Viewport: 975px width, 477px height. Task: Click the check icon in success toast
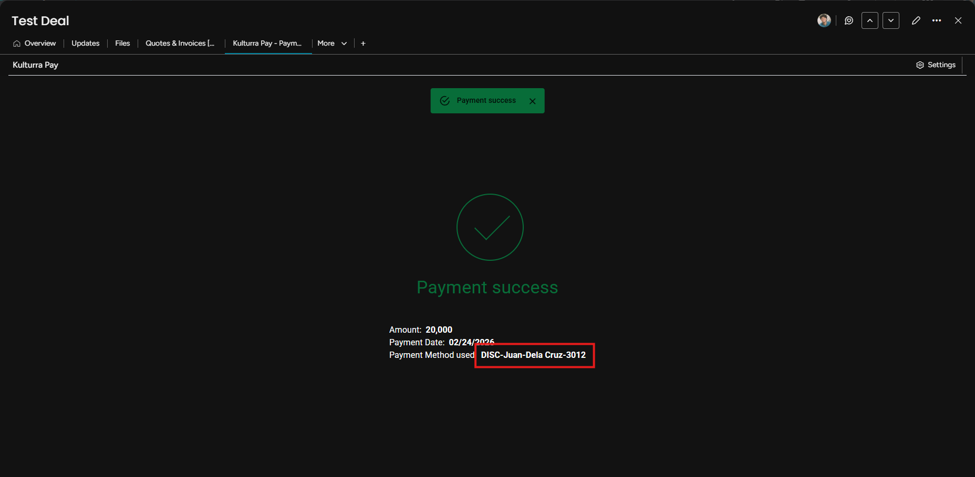point(445,101)
